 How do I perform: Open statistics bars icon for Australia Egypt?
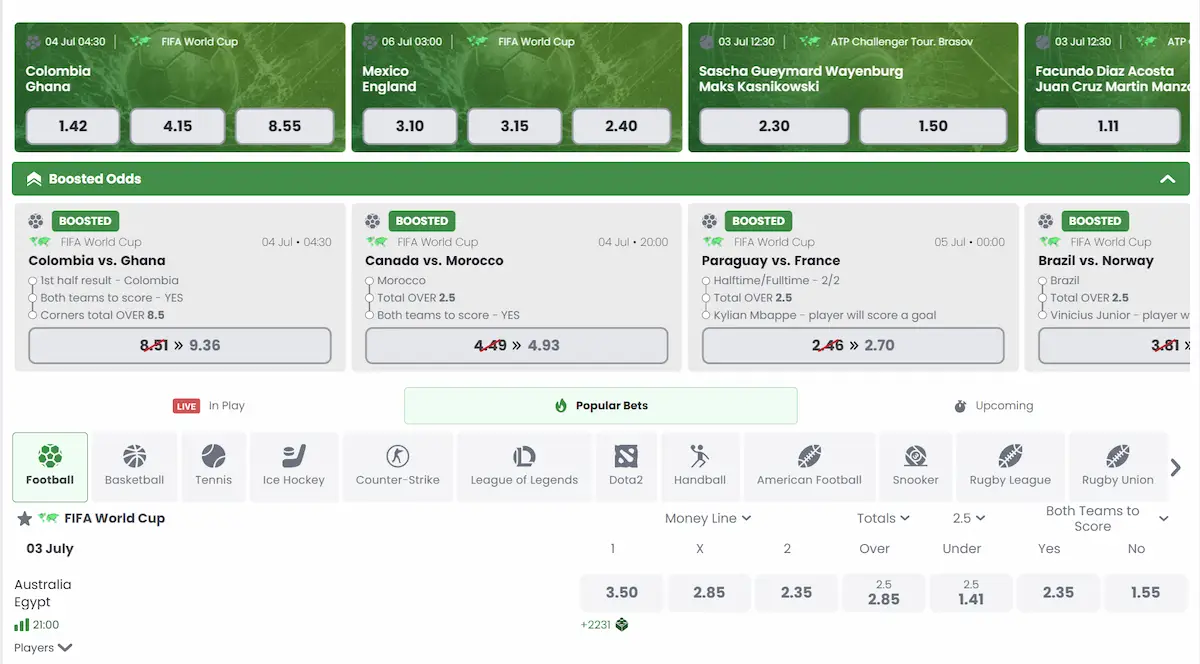click(22, 625)
